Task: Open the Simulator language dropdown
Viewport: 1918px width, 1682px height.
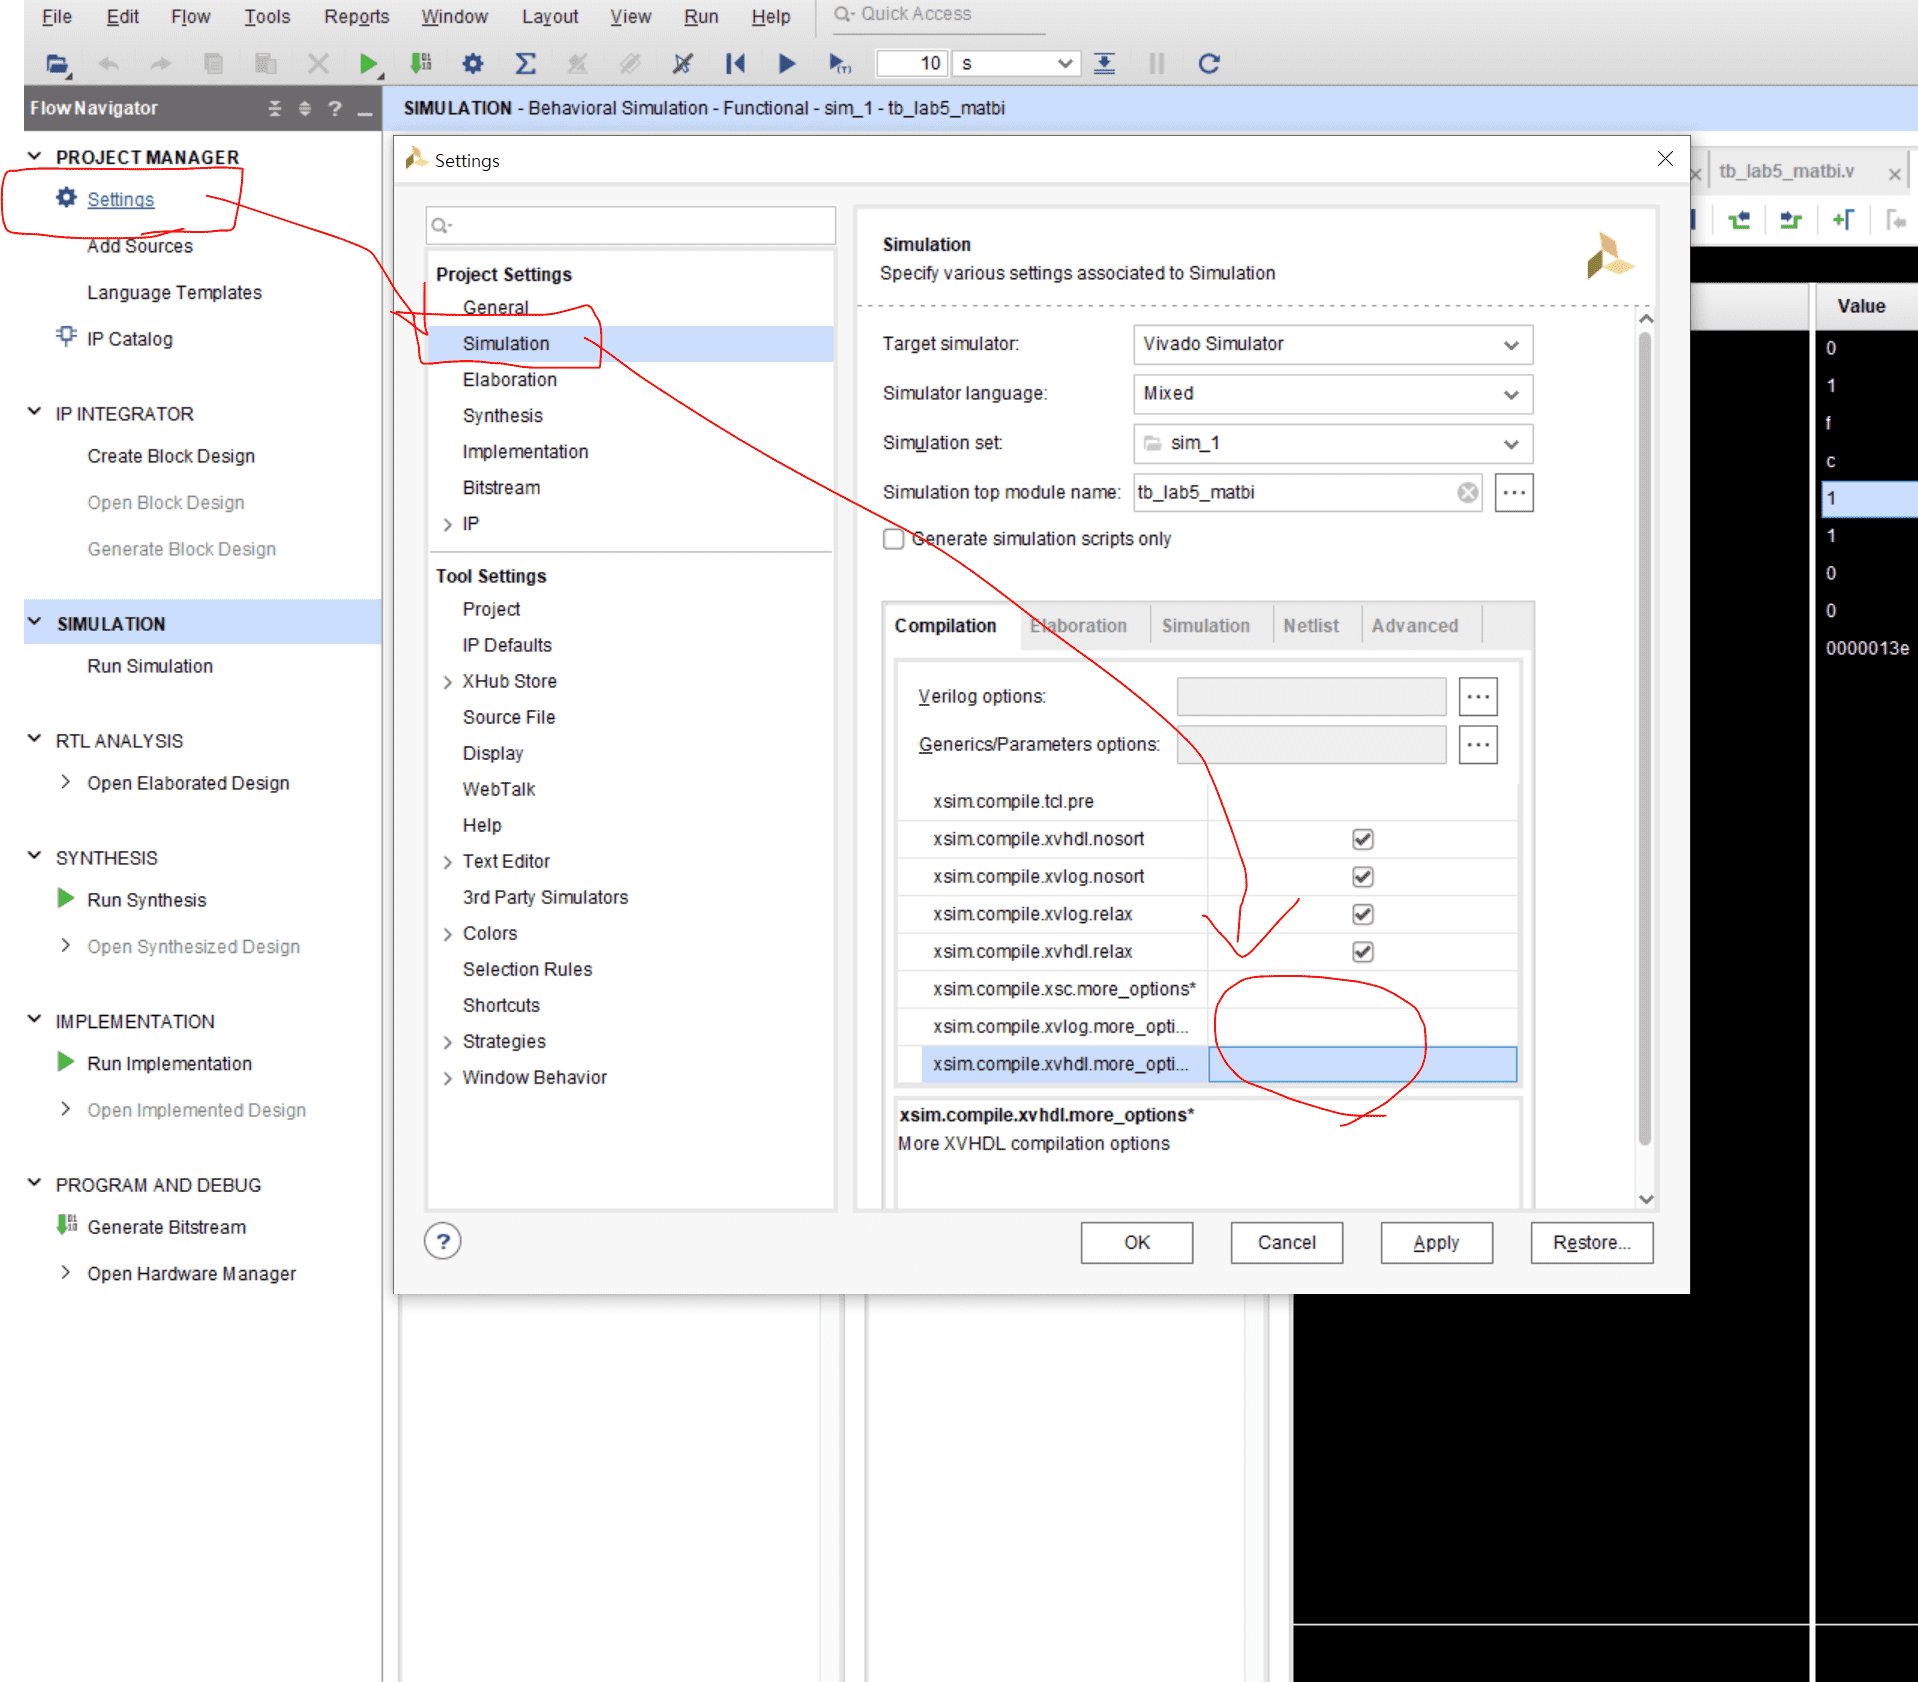Action: click(1333, 394)
